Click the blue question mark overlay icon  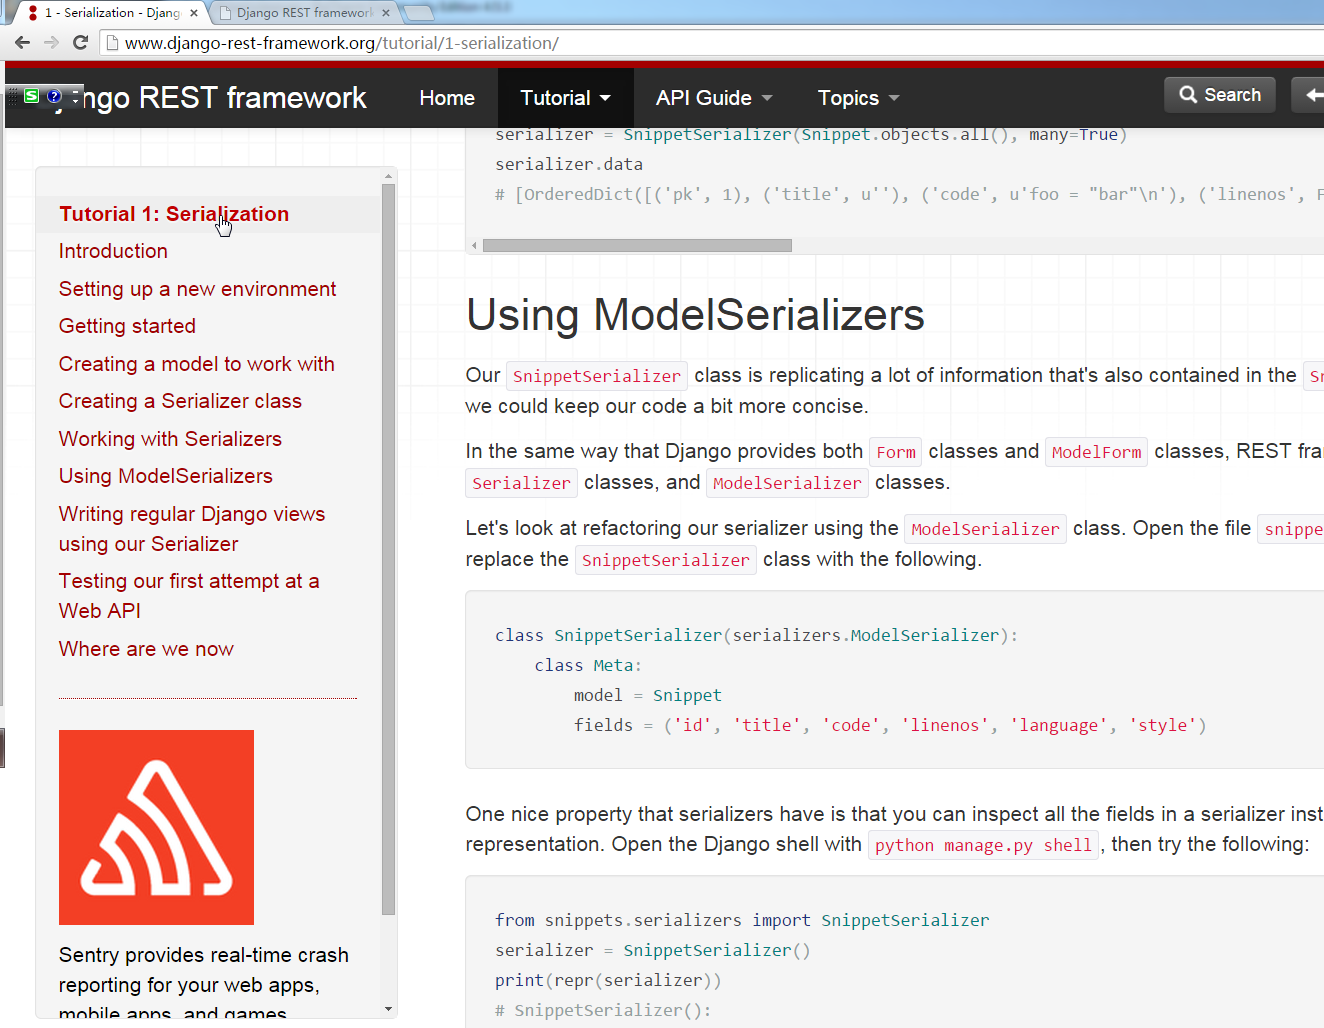[x=54, y=96]
